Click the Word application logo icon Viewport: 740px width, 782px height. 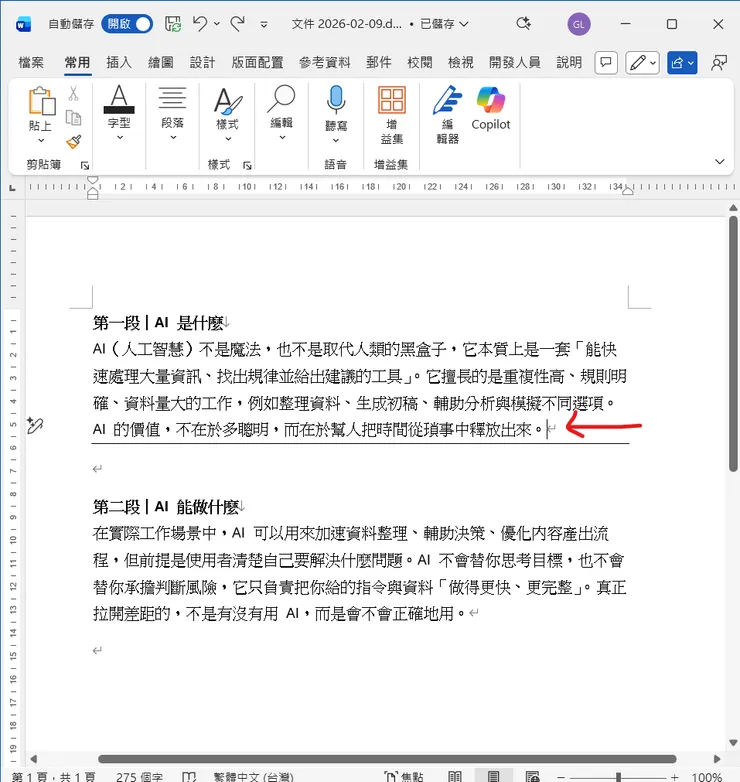23,24
